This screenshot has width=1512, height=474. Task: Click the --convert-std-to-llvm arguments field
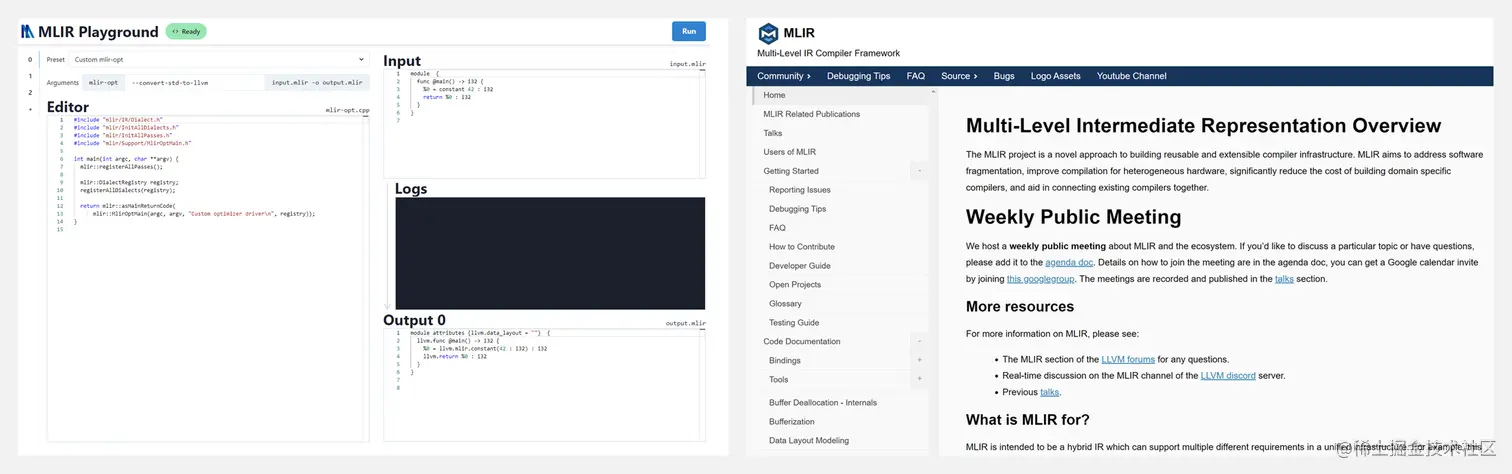195,83
